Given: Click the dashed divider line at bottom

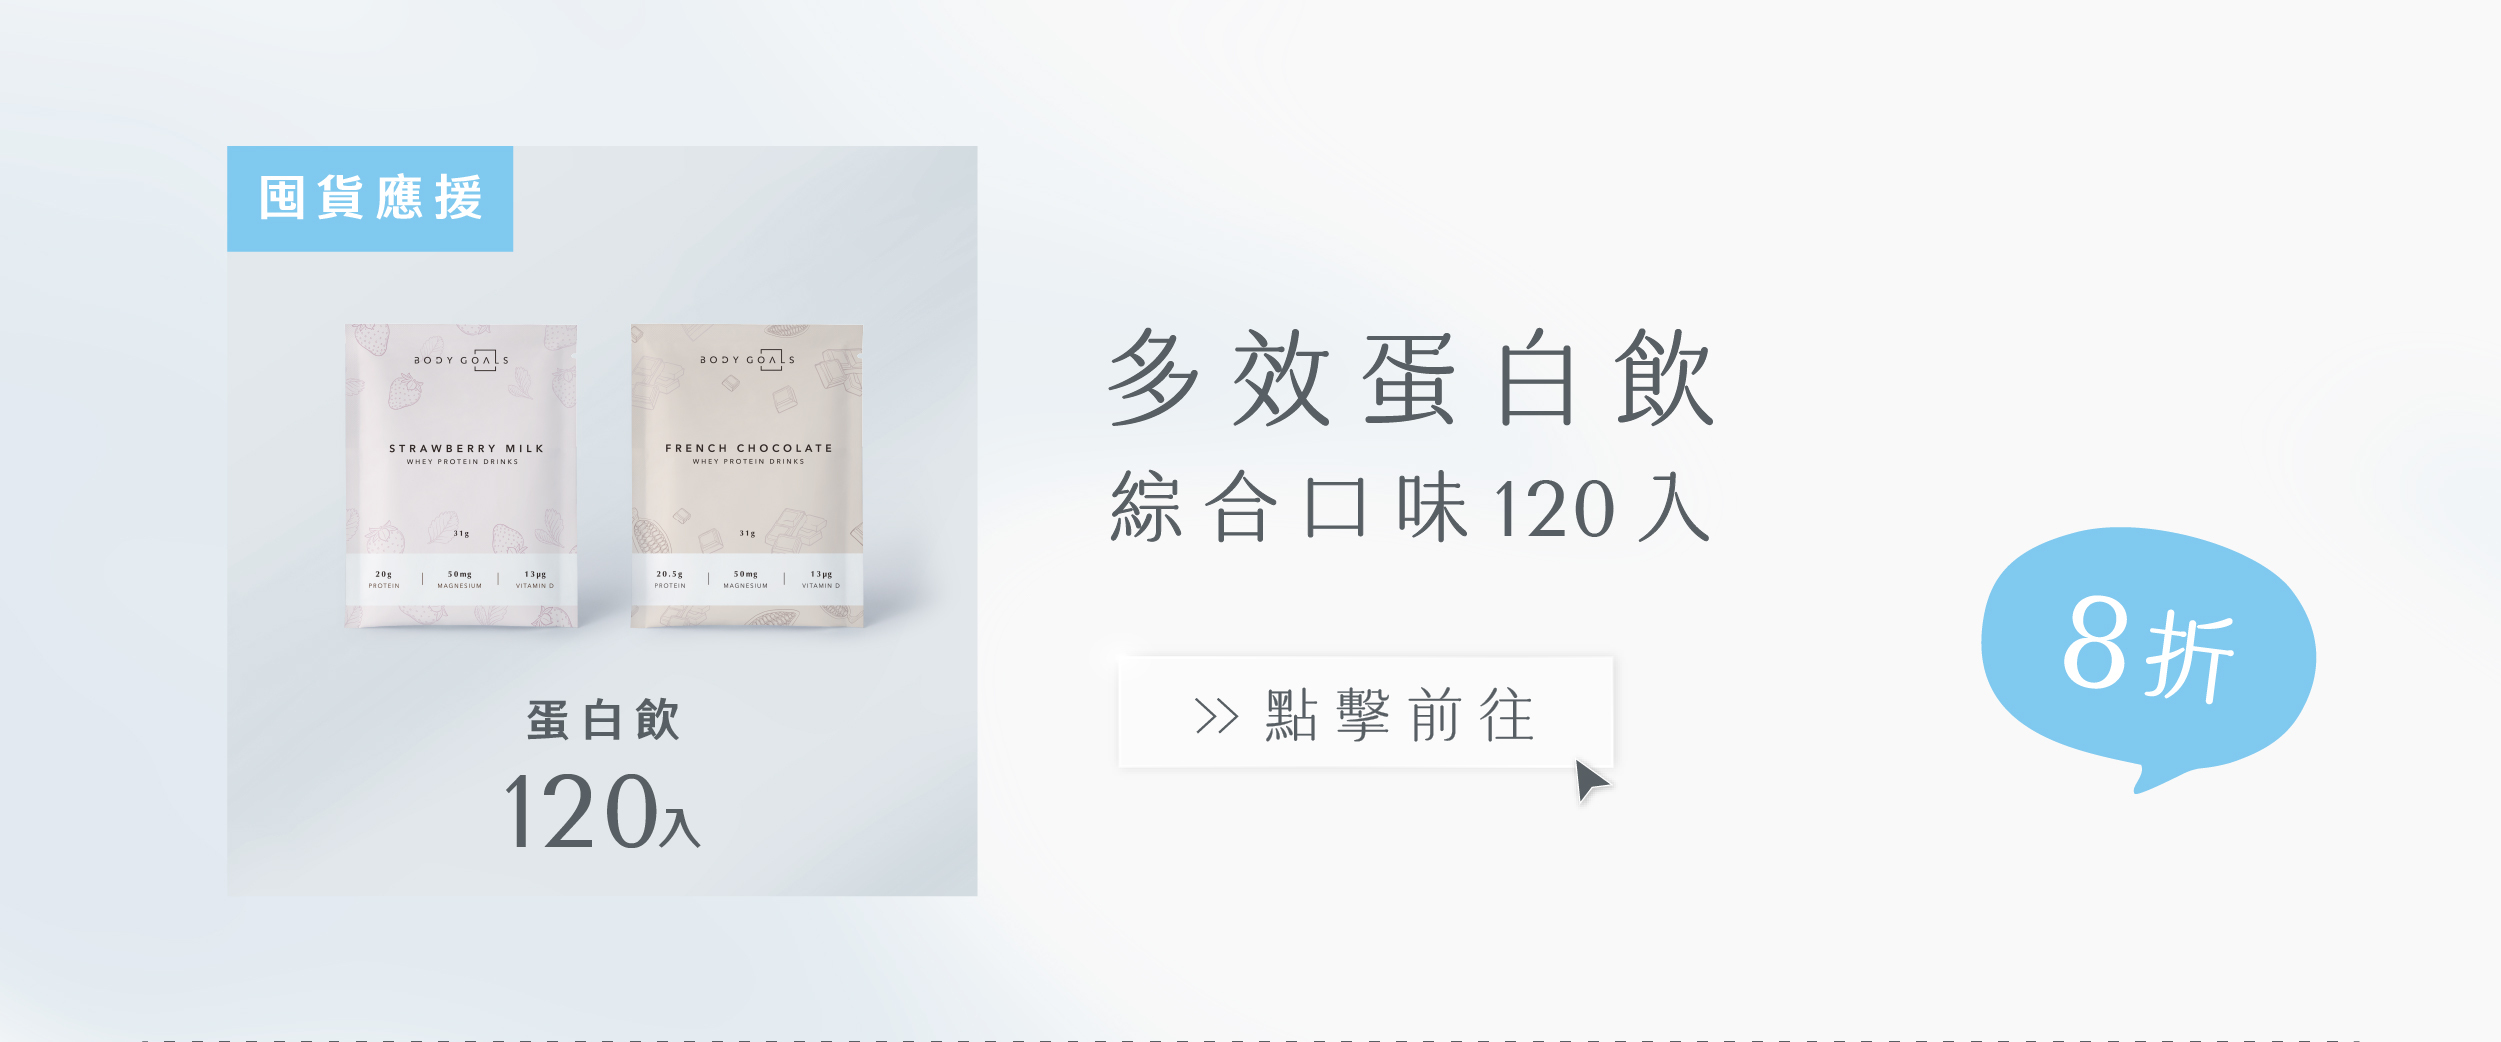Looking at the screenshot, I should click(x=1250, y=1039).
